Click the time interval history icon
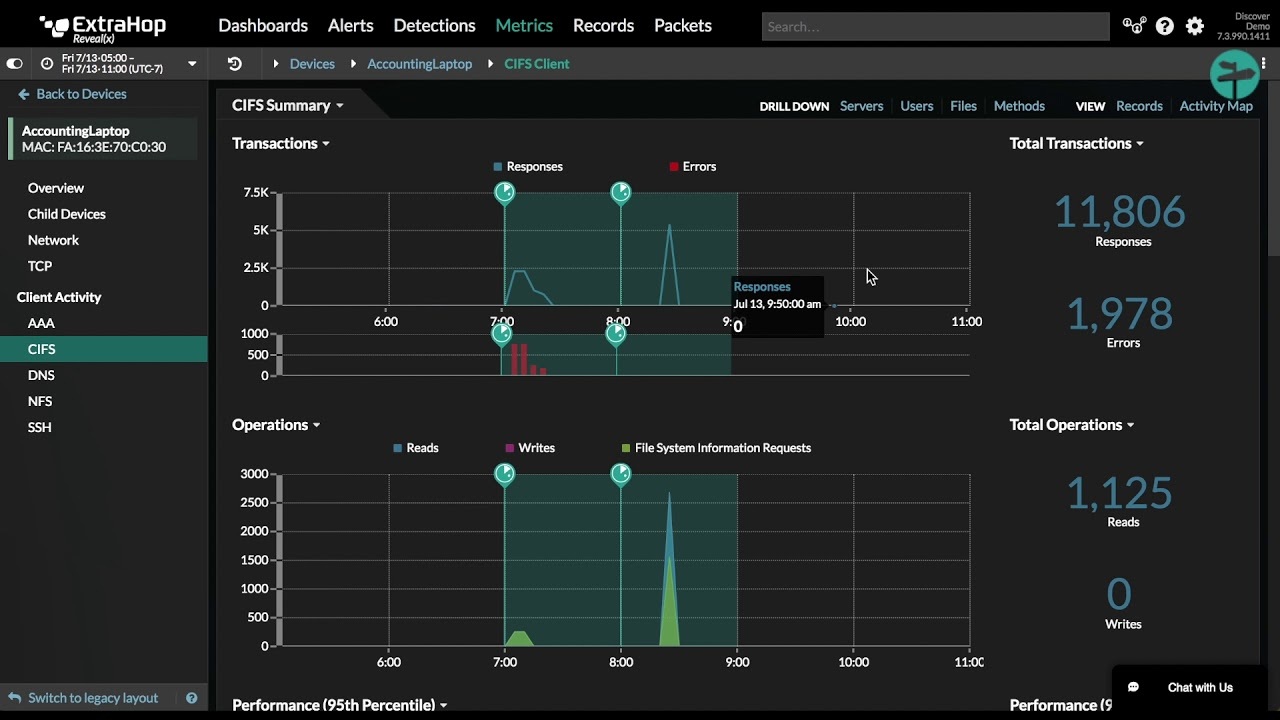The width and height of the screenshot is (1280, 720). click(x=235, y=64)
